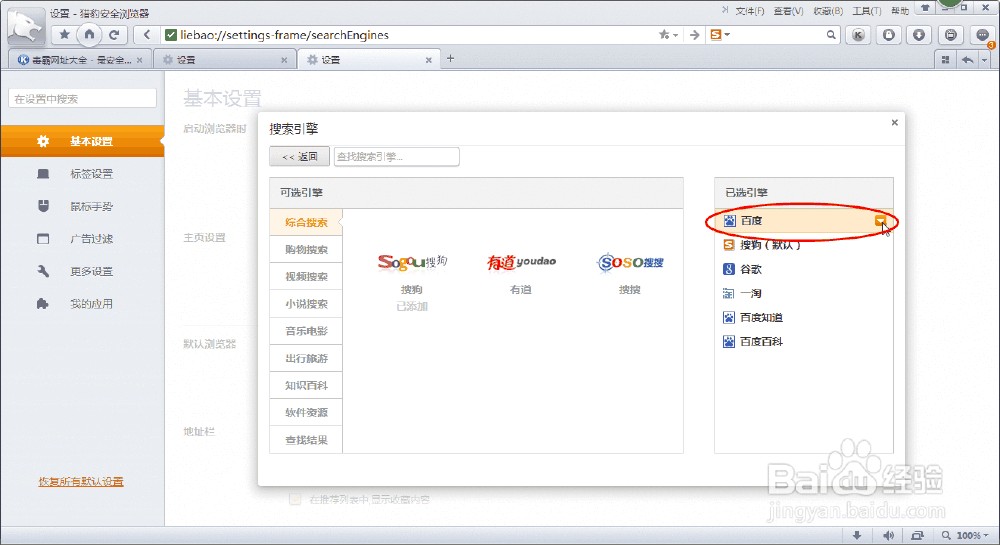Viewport: 1000px width, 545px height.
Task: Select the 购物搜索 category
Action: [x=306, y=249]
